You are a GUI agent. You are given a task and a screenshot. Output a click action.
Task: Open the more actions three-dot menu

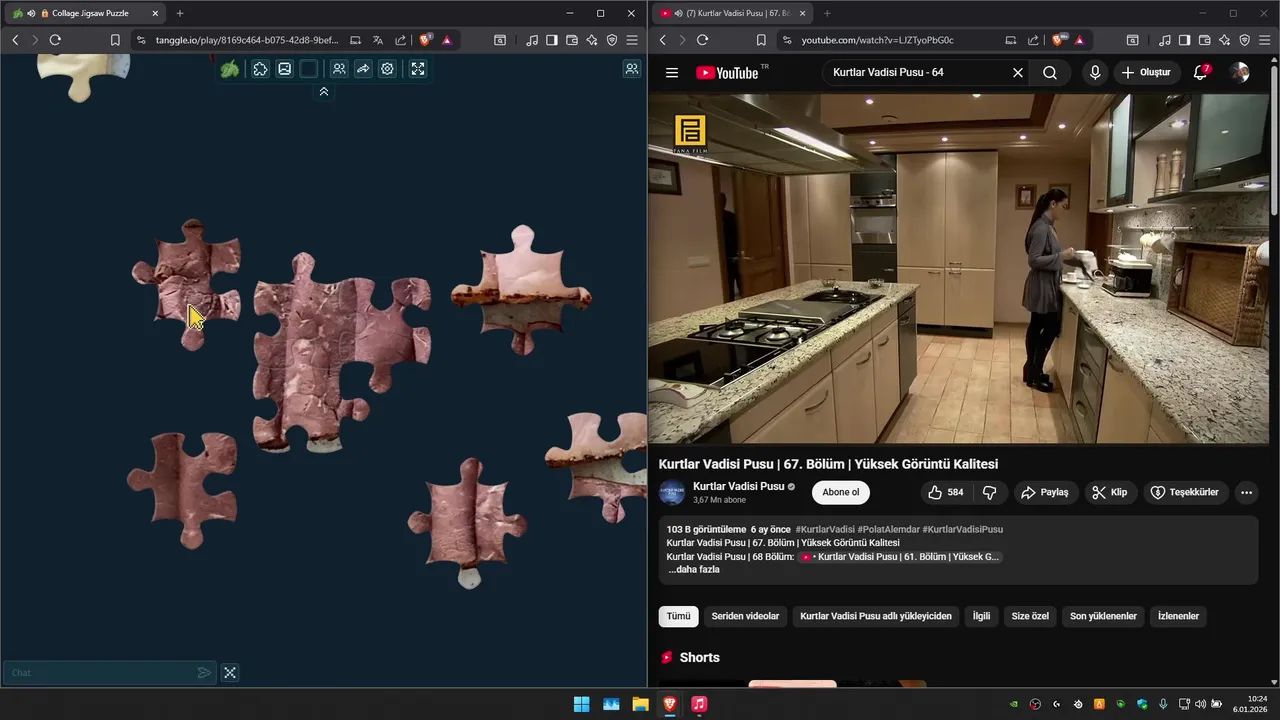pyautogui.click(x=1246, y=492)
